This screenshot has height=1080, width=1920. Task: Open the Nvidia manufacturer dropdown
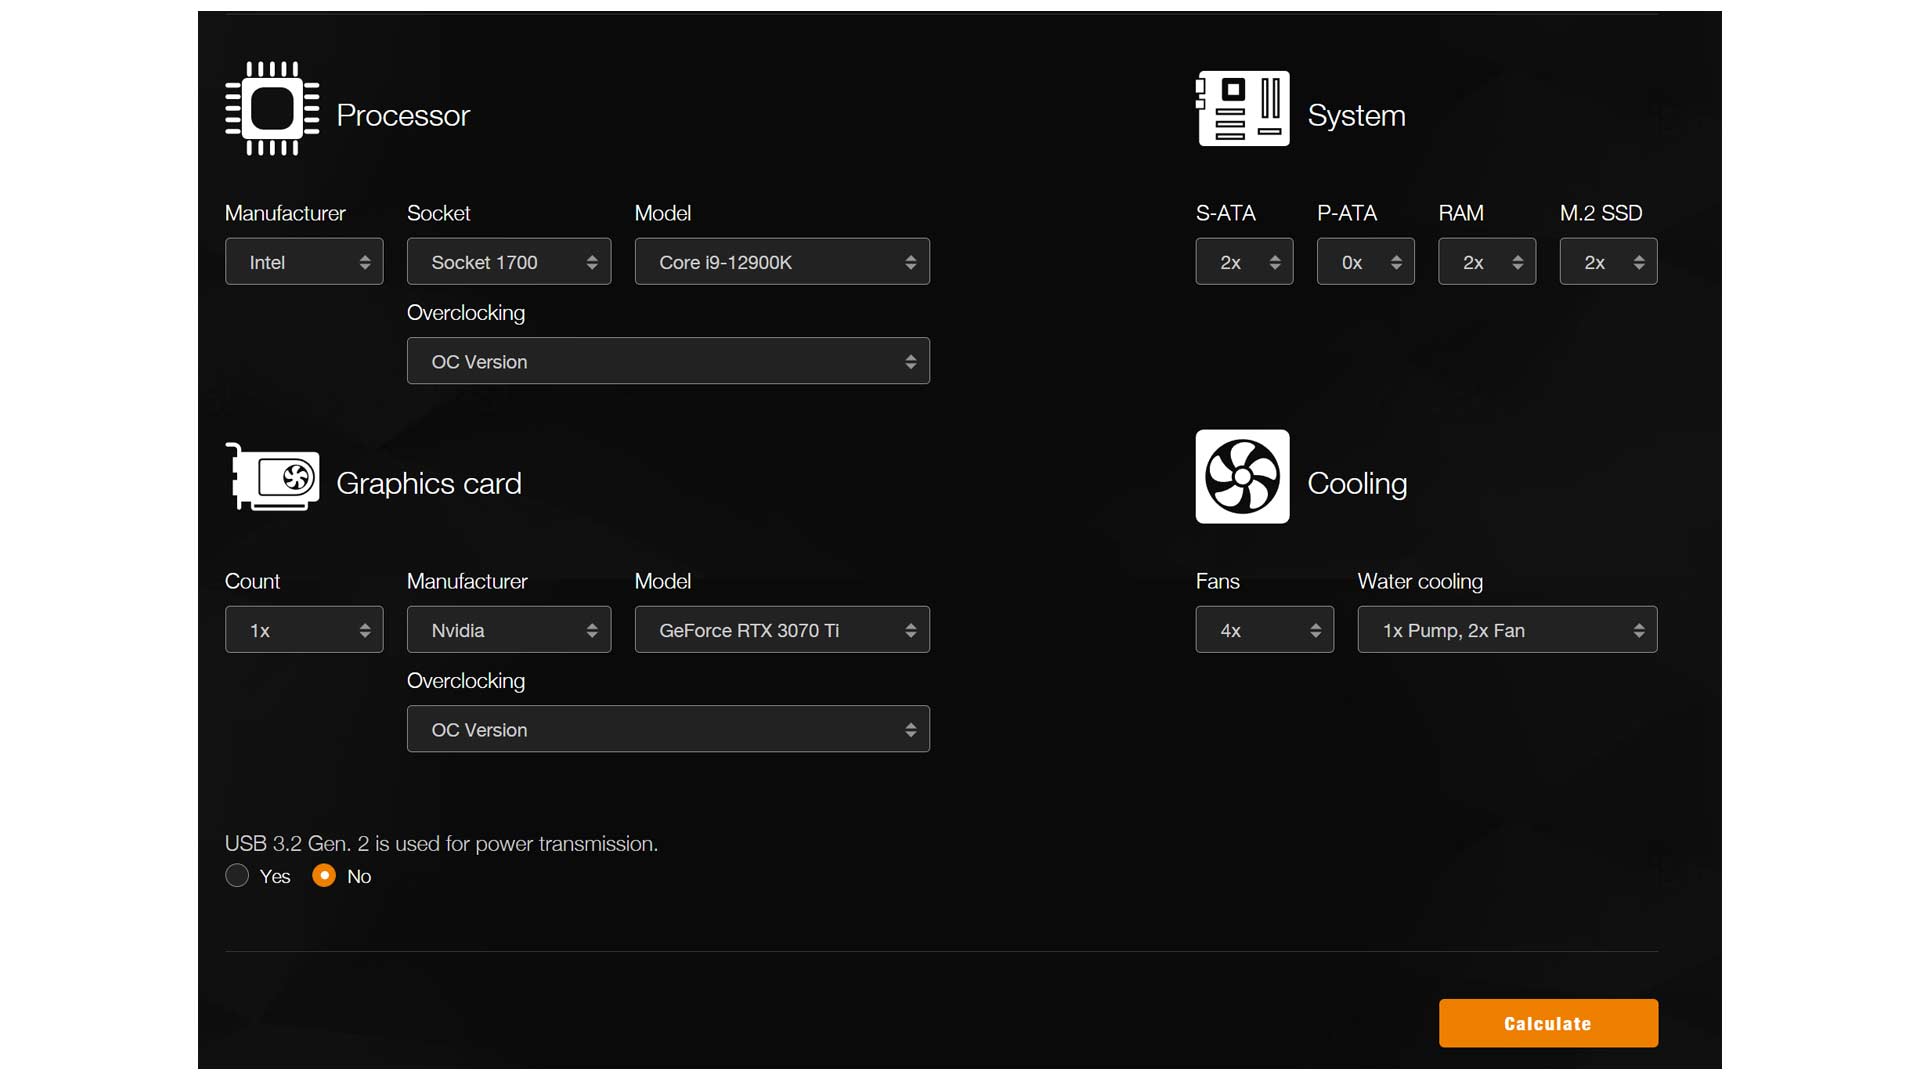pyautogui.click(x=508, y=630)
